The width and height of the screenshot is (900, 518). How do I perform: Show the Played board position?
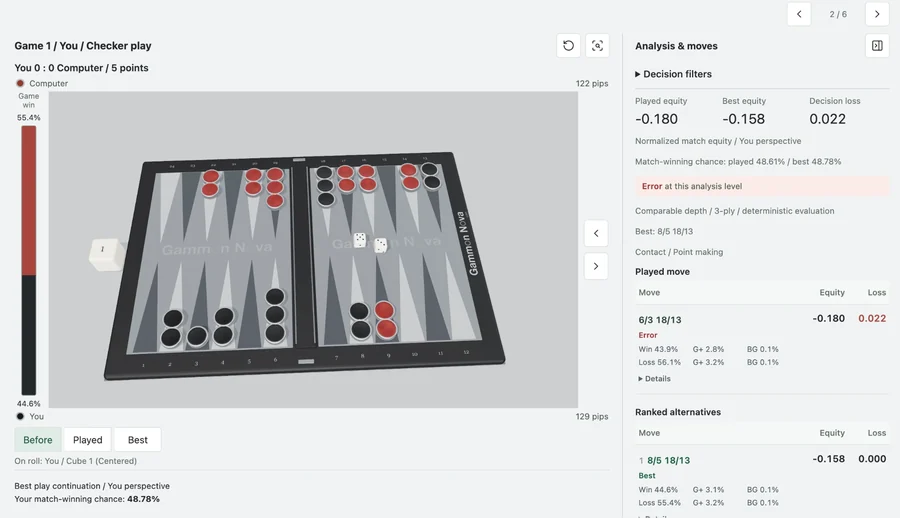tap(88, 440)
